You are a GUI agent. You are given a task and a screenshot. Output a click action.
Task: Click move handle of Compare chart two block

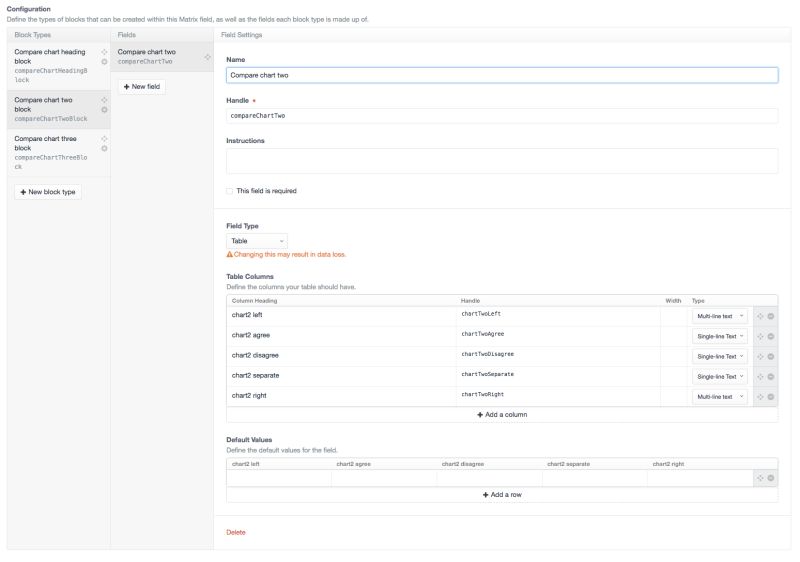coord(104,100)
